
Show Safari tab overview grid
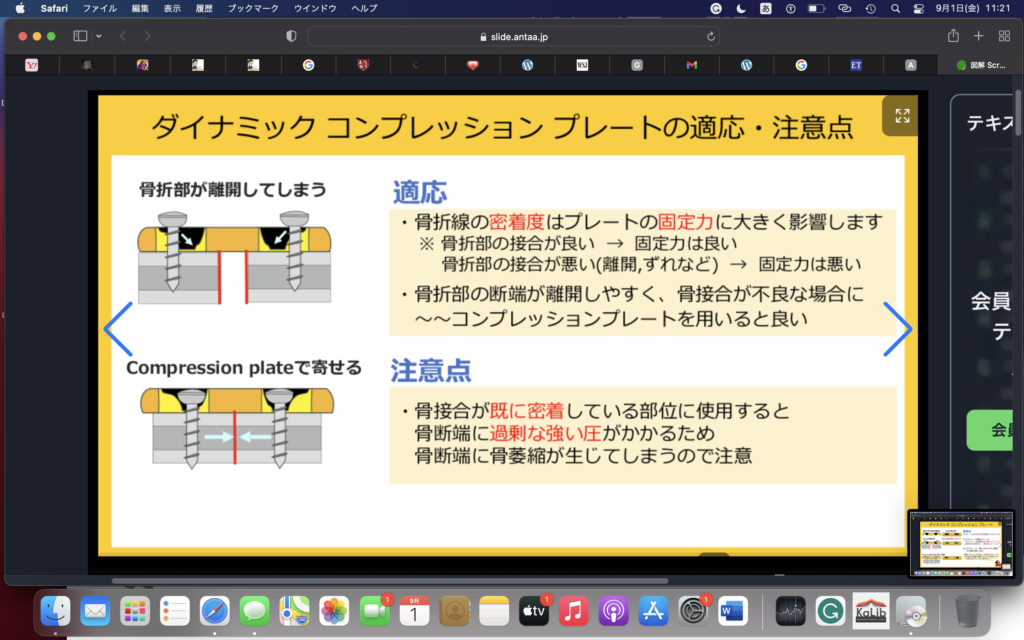[1004, 36]
